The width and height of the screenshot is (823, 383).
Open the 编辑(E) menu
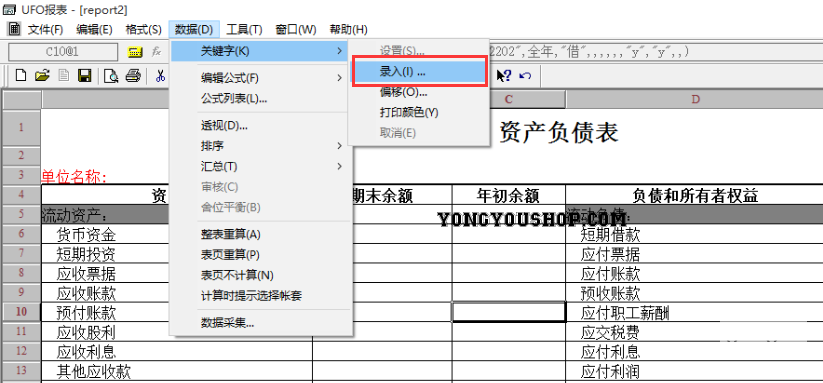point(94,29)
